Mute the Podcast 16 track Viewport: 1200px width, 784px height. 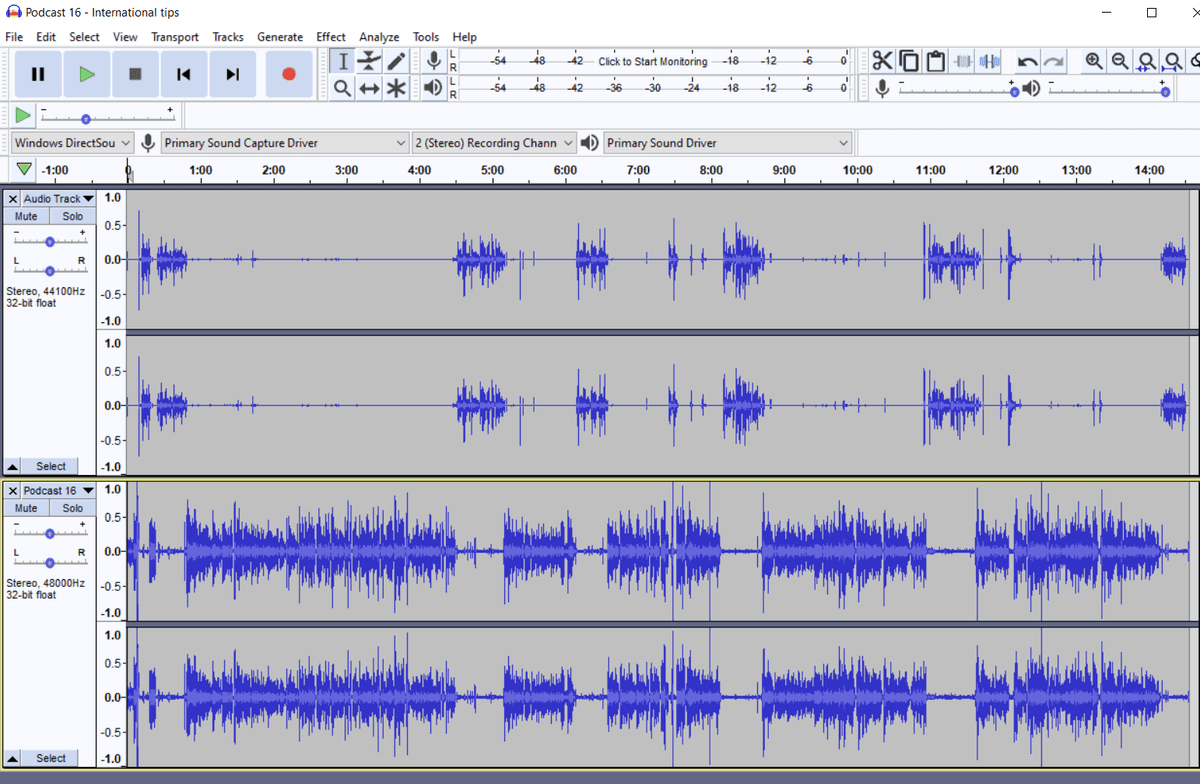pyautogui.click(x=26, y=508)
